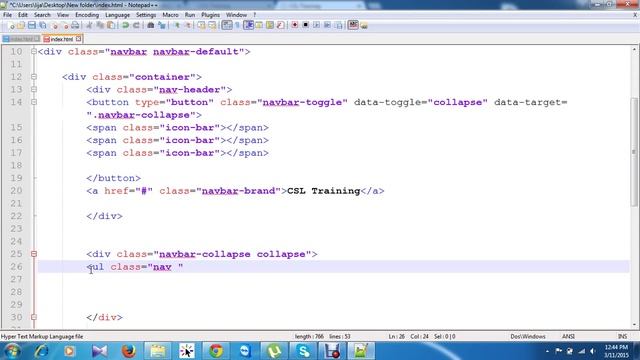Open the Edit menu
Image resolution: width=640 pixels, height=360 pixels.
click(x=23, y=15)
